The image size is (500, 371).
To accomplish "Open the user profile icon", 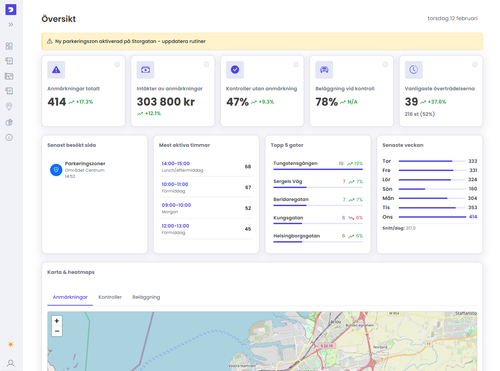I will [11, 363].
